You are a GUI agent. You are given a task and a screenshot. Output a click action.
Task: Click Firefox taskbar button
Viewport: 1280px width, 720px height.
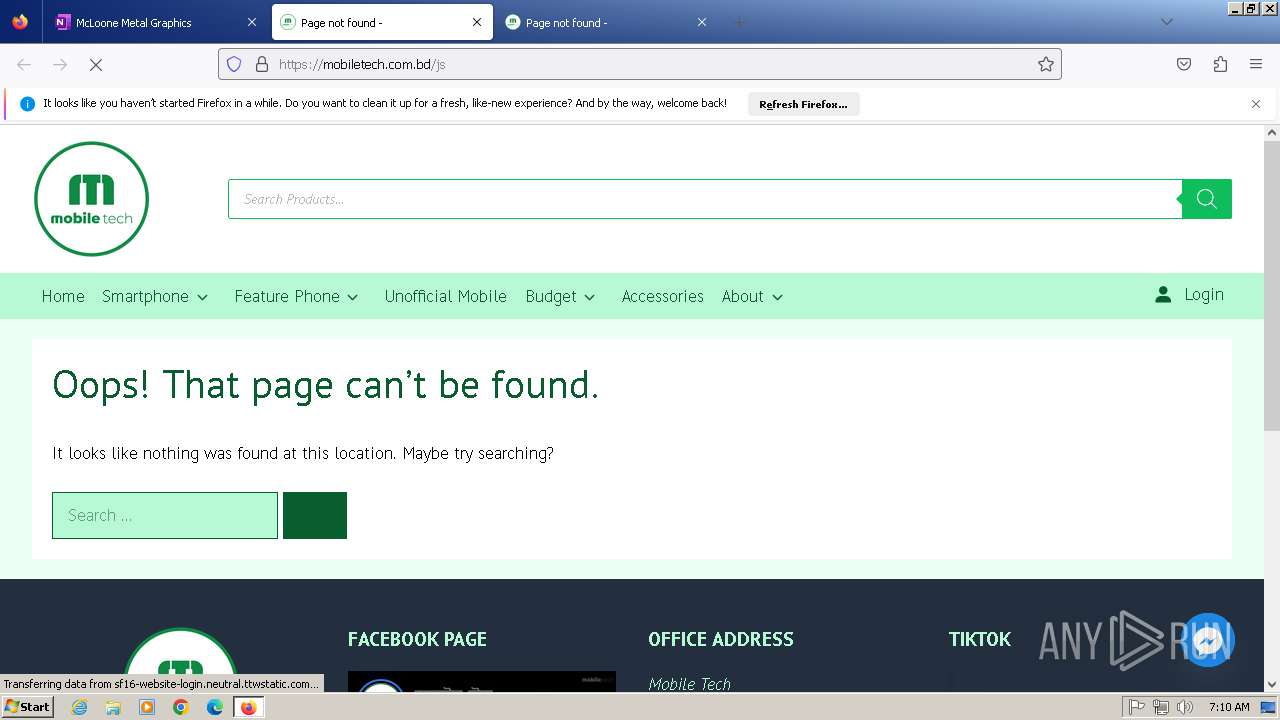(248, 707)
